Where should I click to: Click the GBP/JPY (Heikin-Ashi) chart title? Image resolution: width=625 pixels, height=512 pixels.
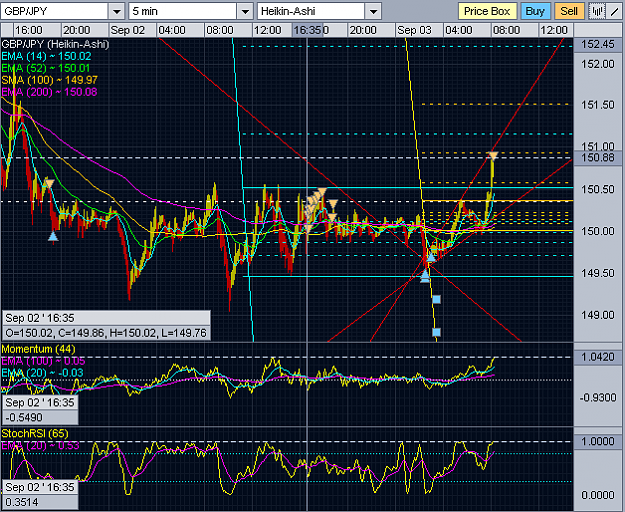55,44
